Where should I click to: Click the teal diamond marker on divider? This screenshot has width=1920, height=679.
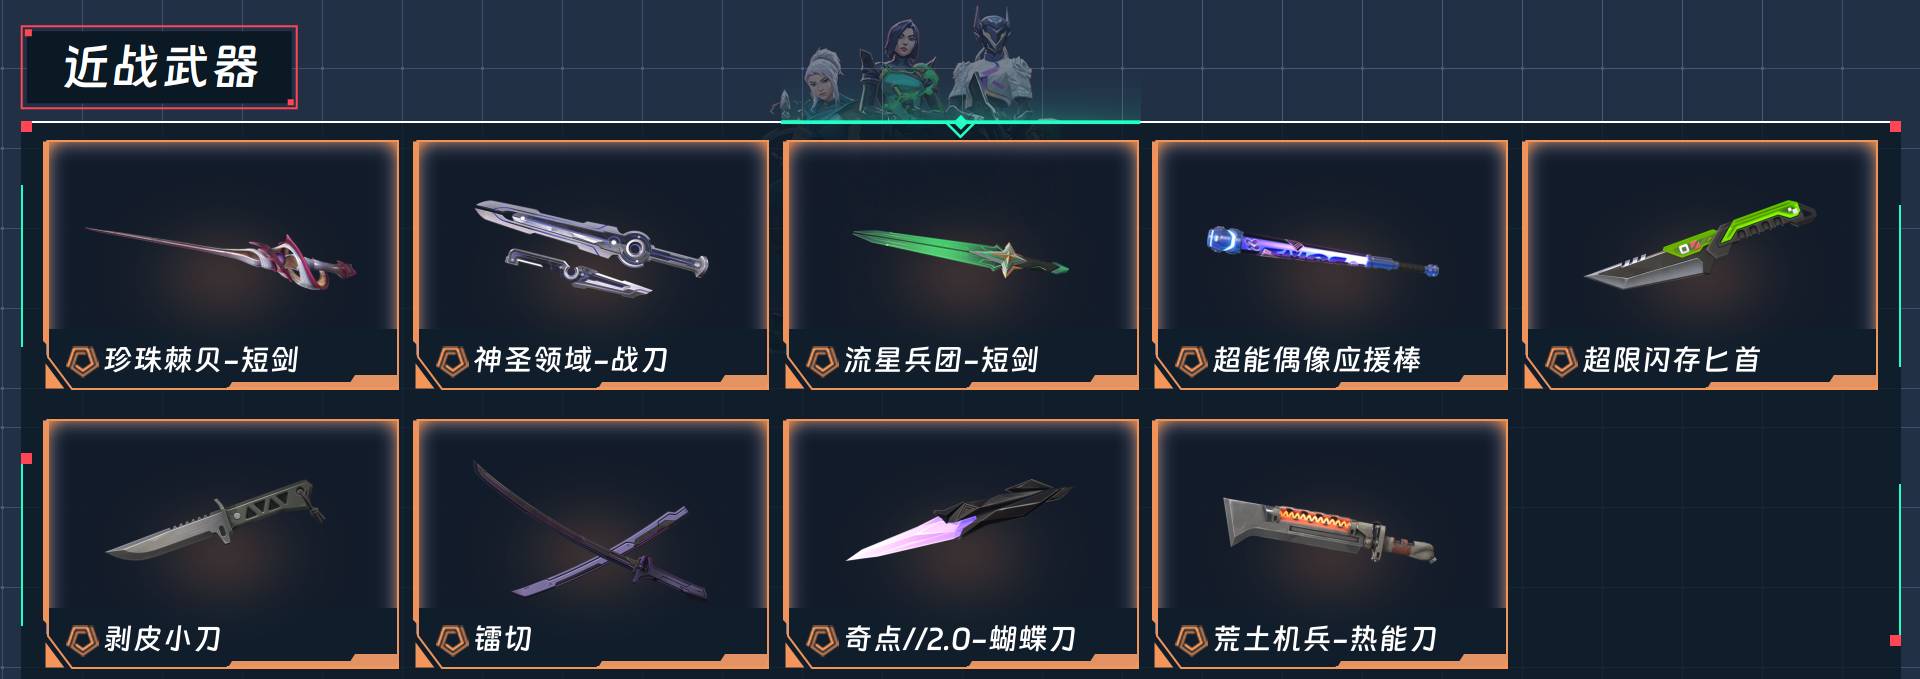(960, 125)
